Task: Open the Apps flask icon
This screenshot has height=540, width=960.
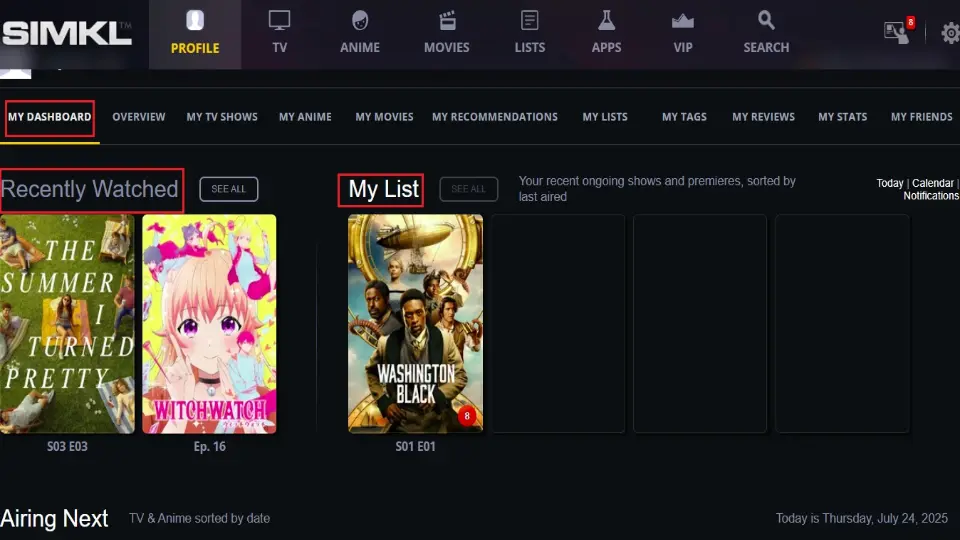Action: click(x=606, y=21)
